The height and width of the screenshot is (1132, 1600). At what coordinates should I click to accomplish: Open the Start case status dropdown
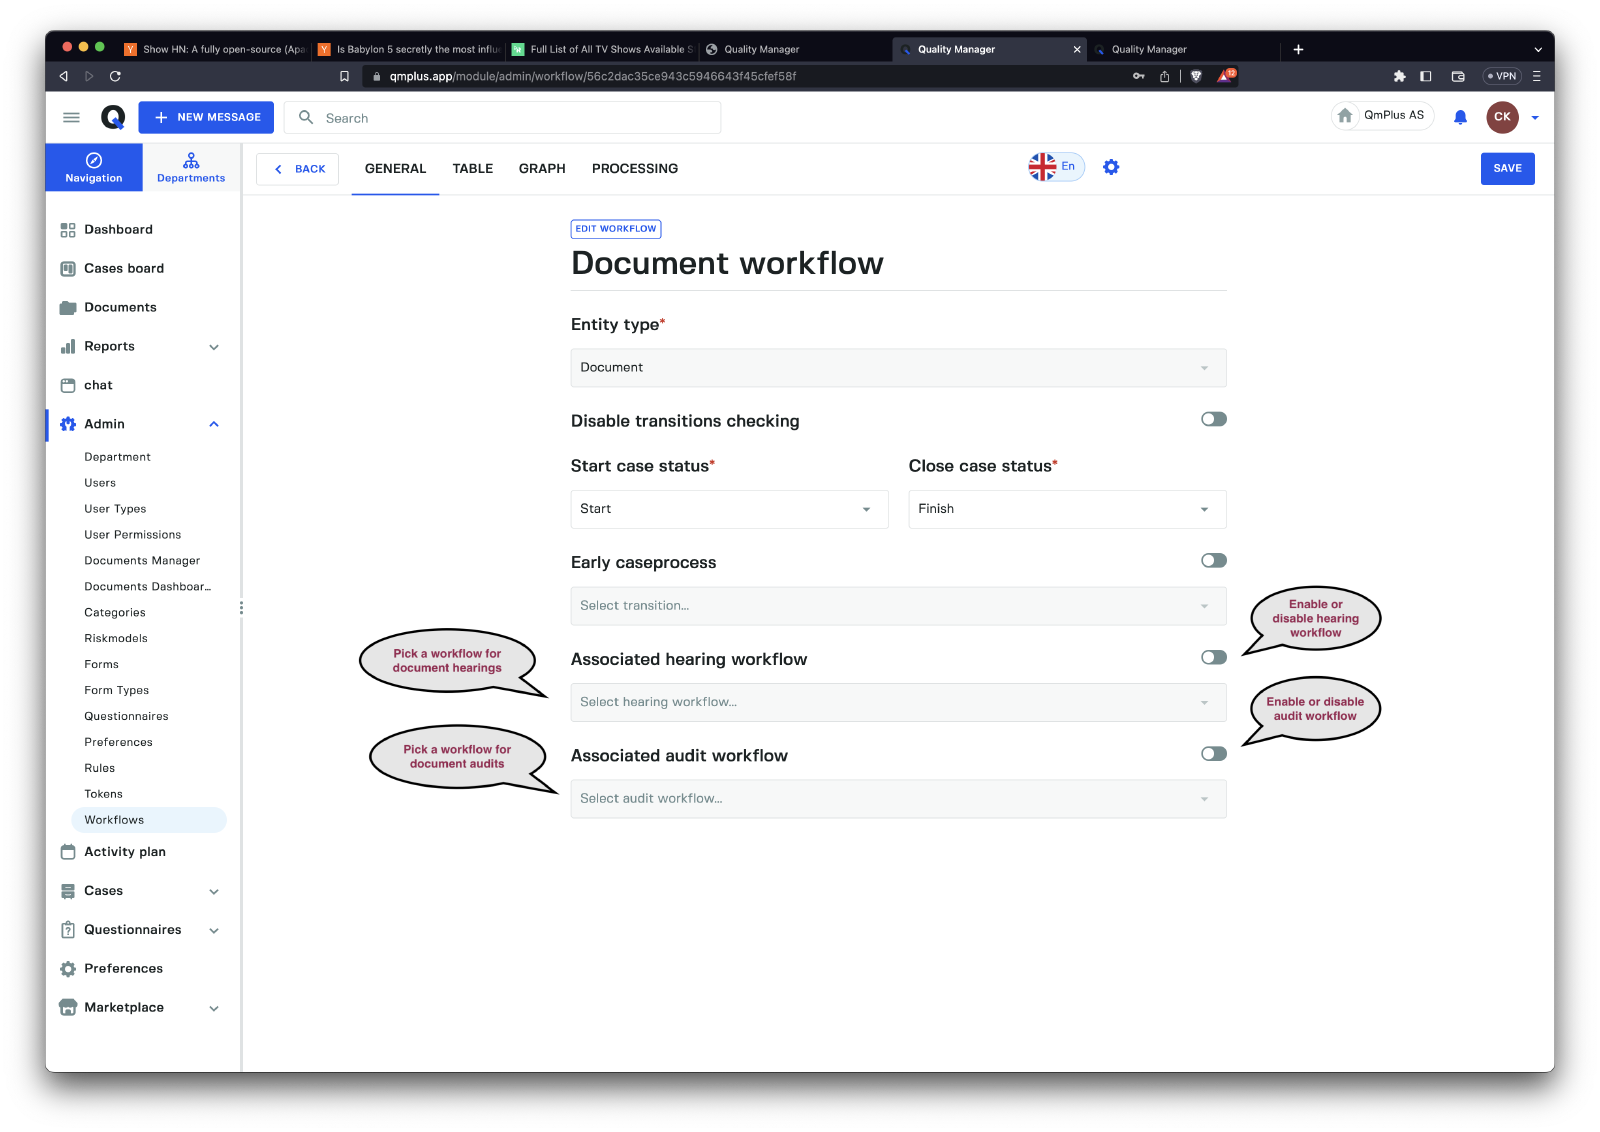[728, 509]
